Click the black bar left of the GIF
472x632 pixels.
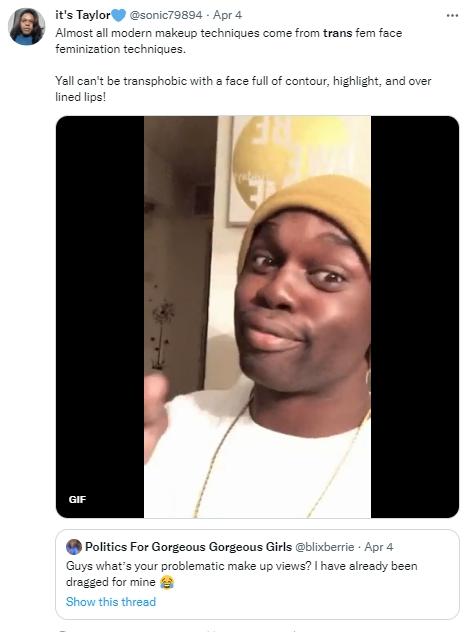100,317
